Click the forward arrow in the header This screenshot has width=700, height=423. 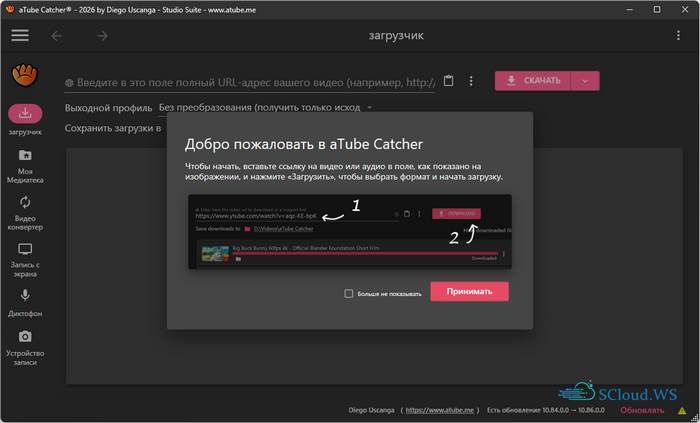(x=102, y=36)
